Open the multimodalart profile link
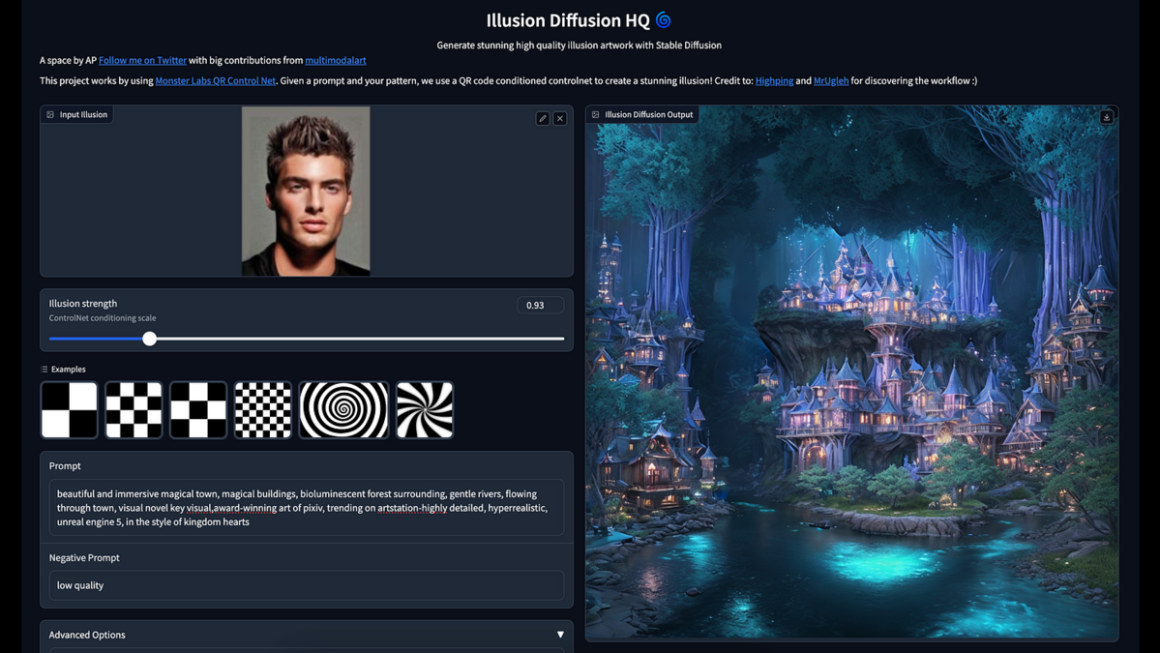 pyautogui.click(x=335, y=60)
